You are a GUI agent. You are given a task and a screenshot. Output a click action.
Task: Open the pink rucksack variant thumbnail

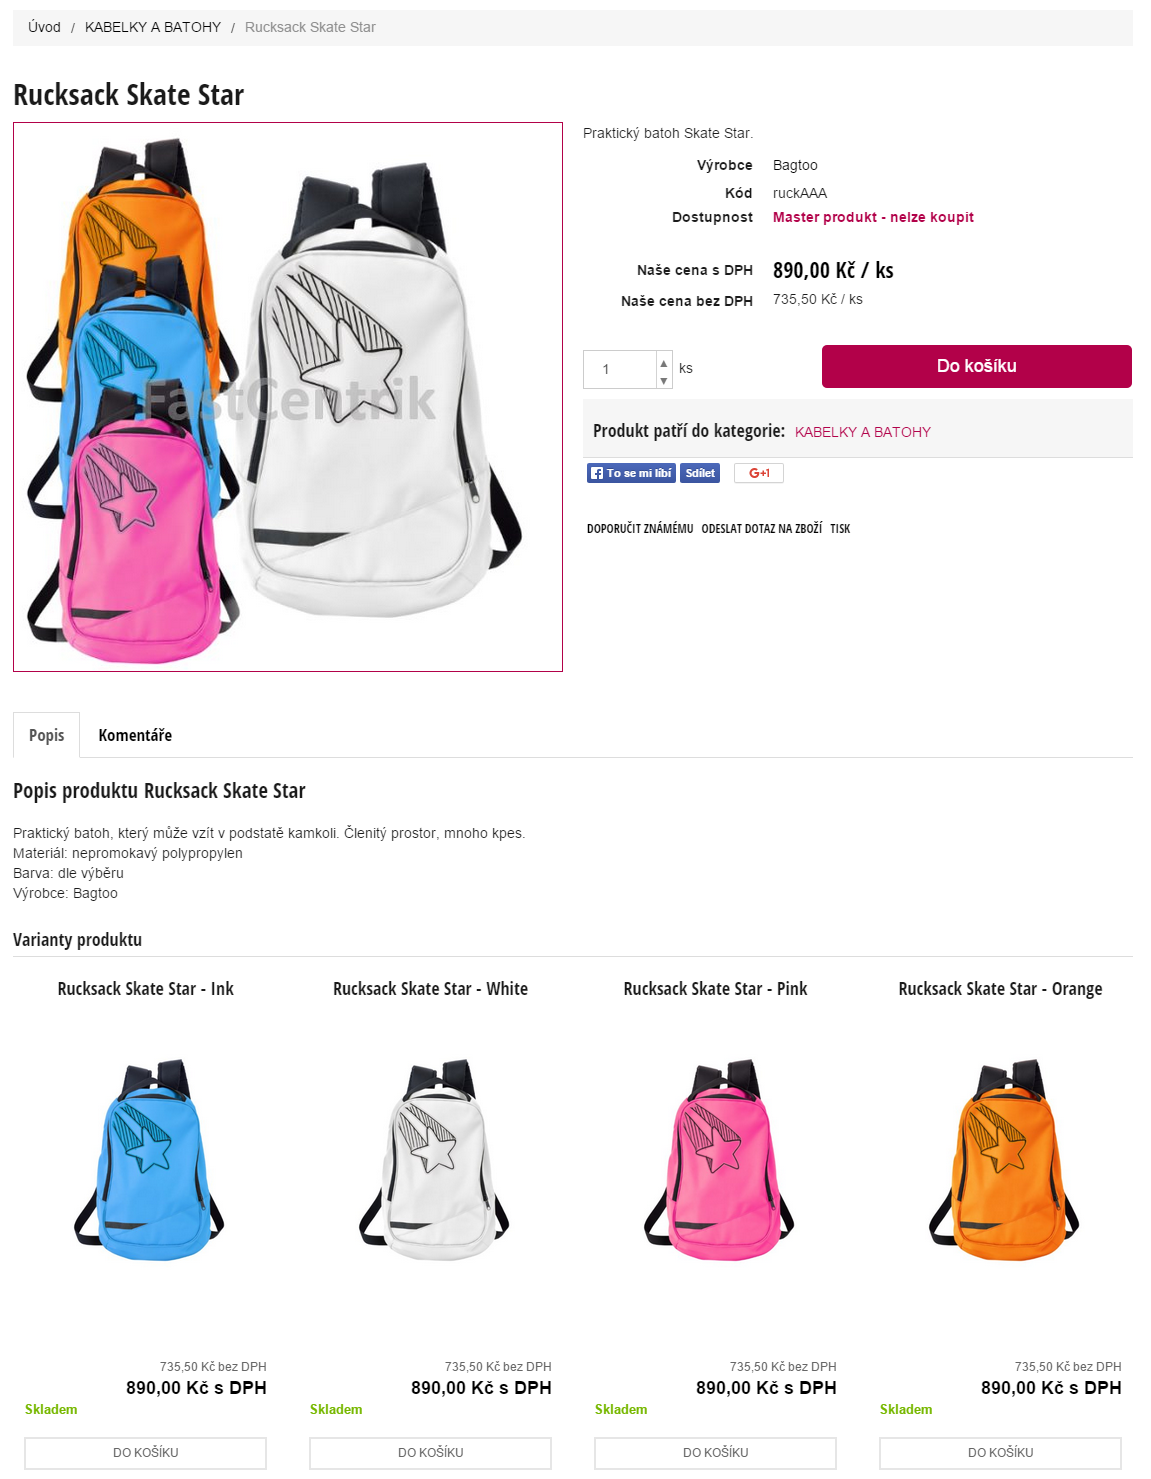tap(716, 1159)
